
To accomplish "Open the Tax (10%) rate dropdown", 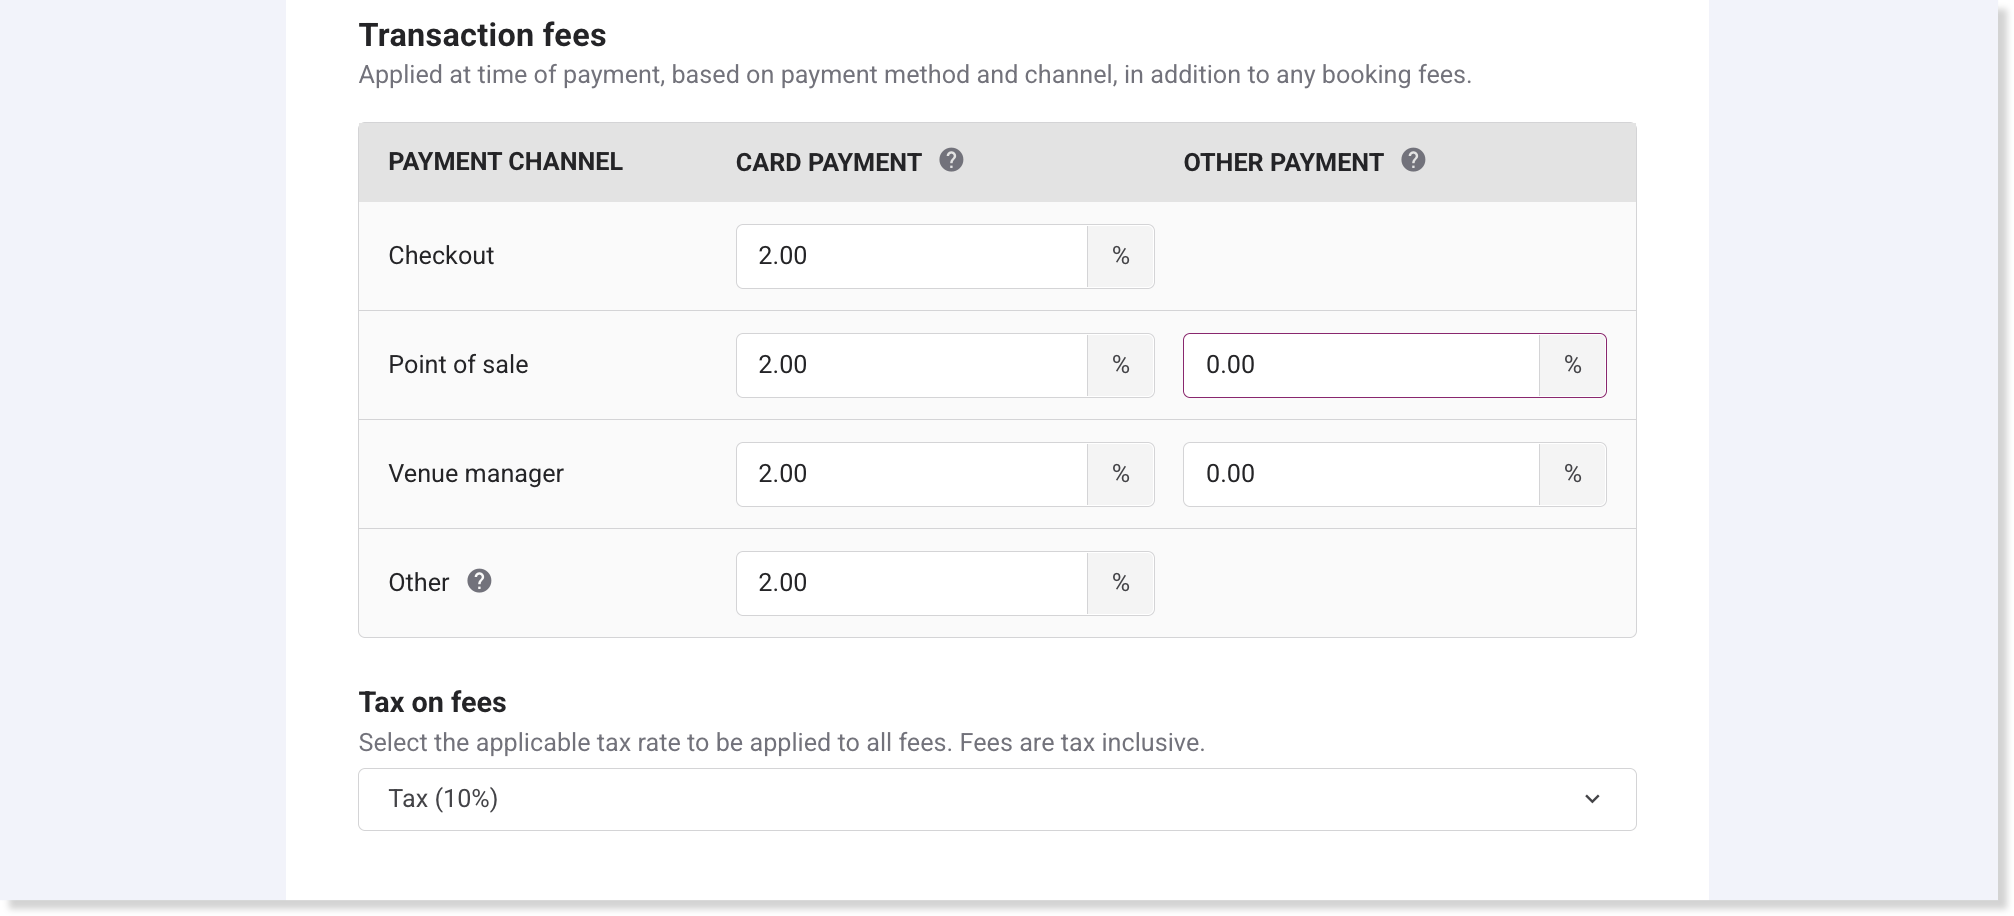I will [x=996, y=799].
